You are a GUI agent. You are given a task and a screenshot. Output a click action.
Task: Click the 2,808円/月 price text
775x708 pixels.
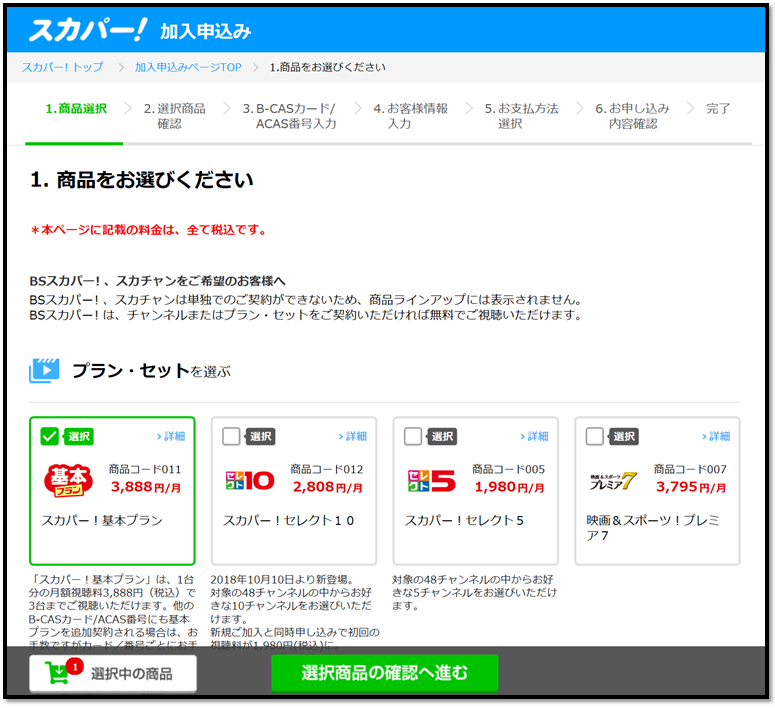click(327, 487)
